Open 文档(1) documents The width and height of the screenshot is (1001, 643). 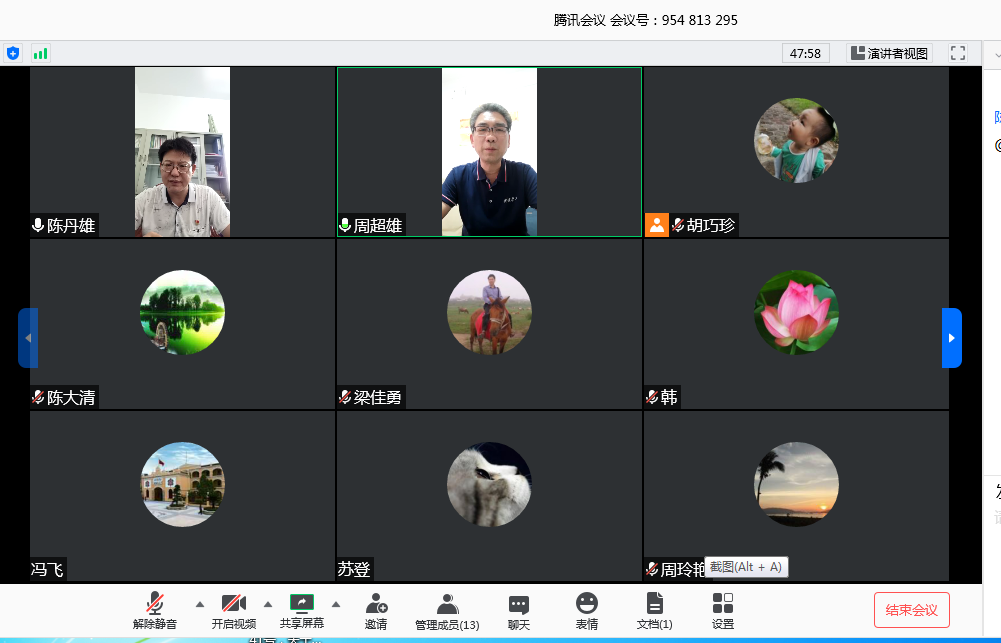654,609
